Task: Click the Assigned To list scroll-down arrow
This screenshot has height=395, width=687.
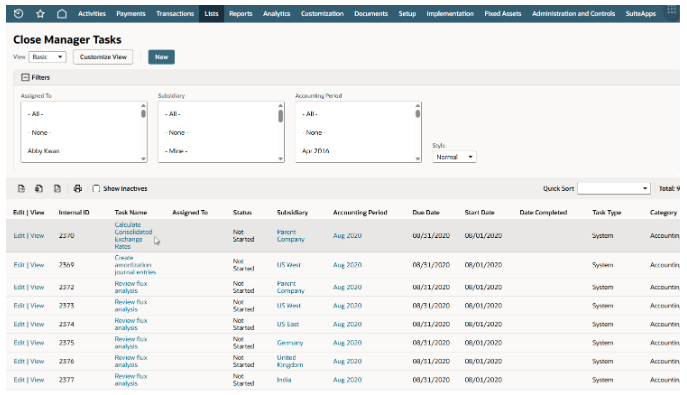Action: click(x=143, y=159)
